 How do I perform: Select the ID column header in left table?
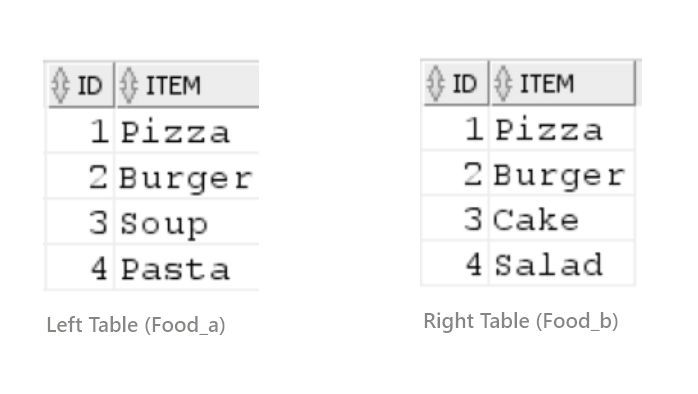pyautogui.click(x=81, y=85)
